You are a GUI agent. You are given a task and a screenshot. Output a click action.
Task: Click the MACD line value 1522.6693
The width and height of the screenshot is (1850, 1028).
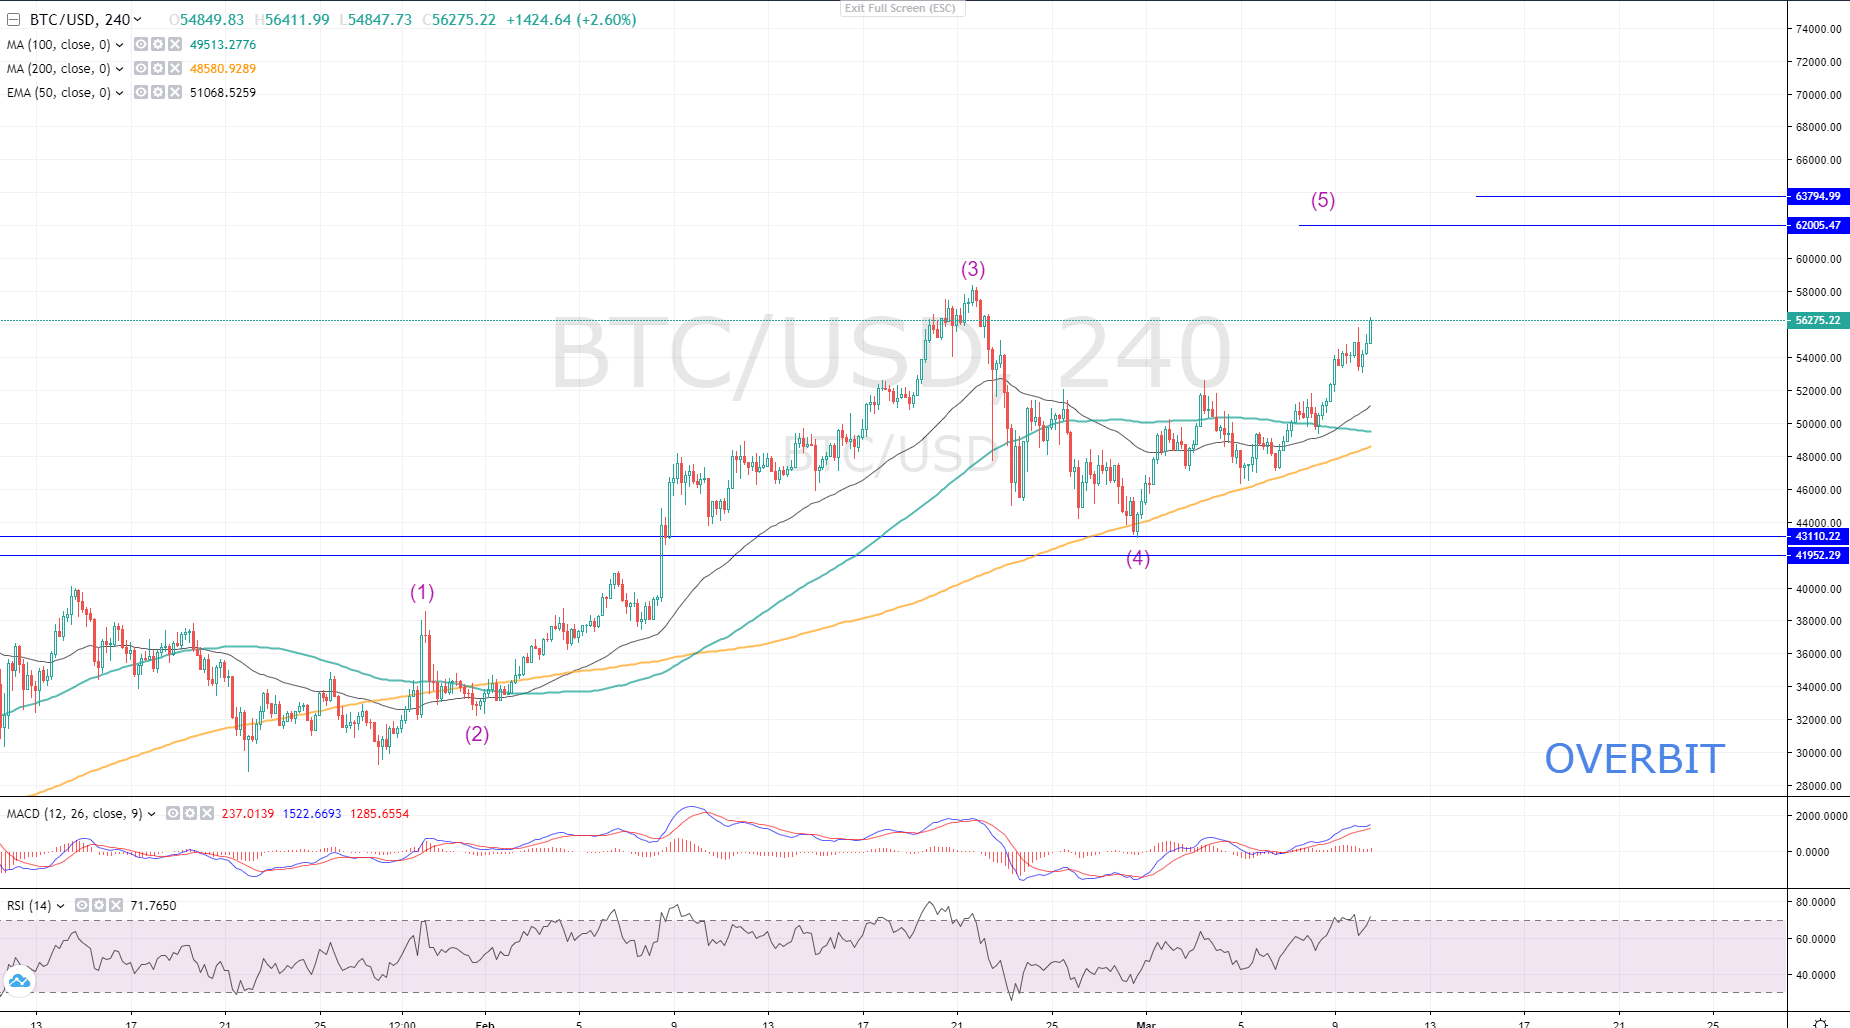tap(312, 814)
